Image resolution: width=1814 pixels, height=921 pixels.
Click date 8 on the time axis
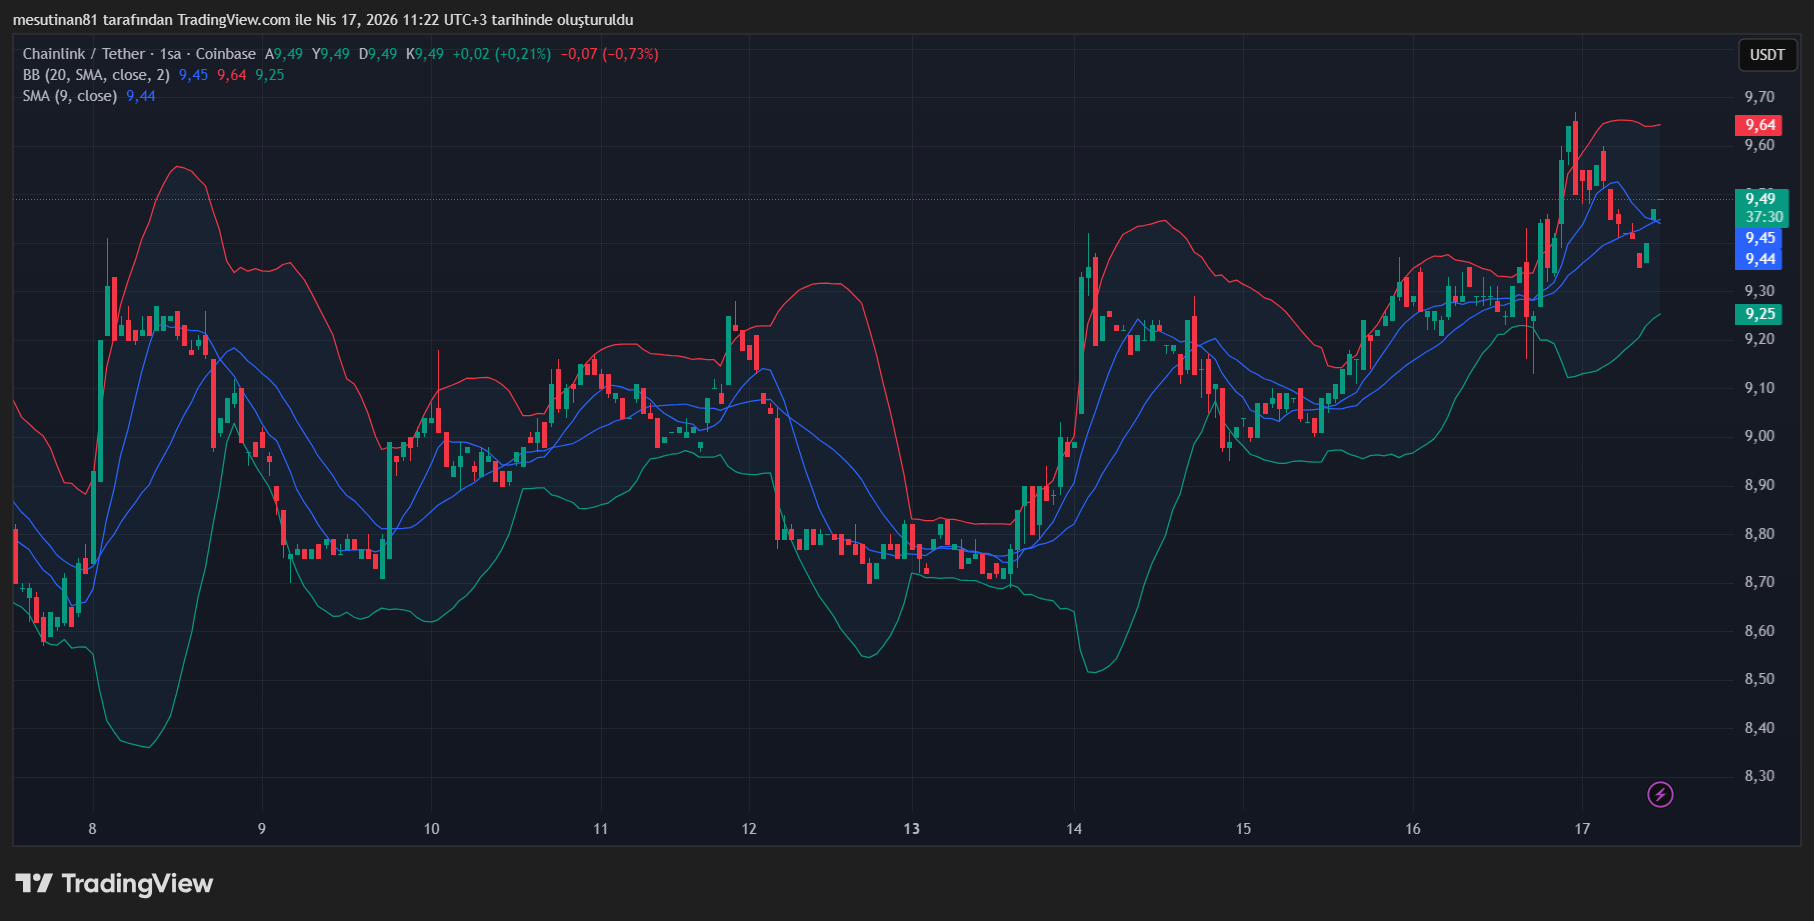click(92, 828)
